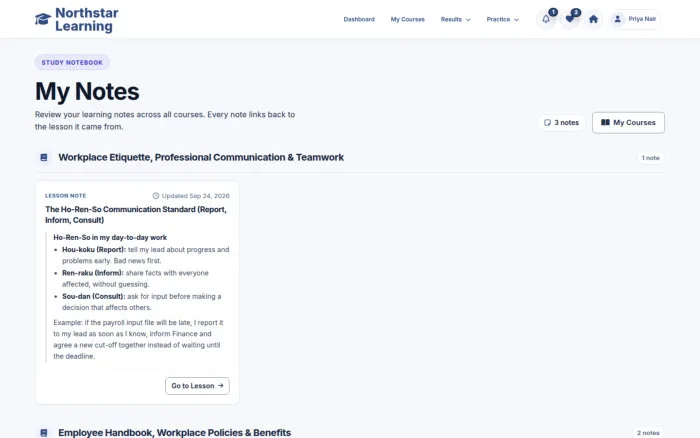The width and height of the screenshot is (700, 438).
Task: Click the Go to Lesson button
Action: [x=197, y=386]
